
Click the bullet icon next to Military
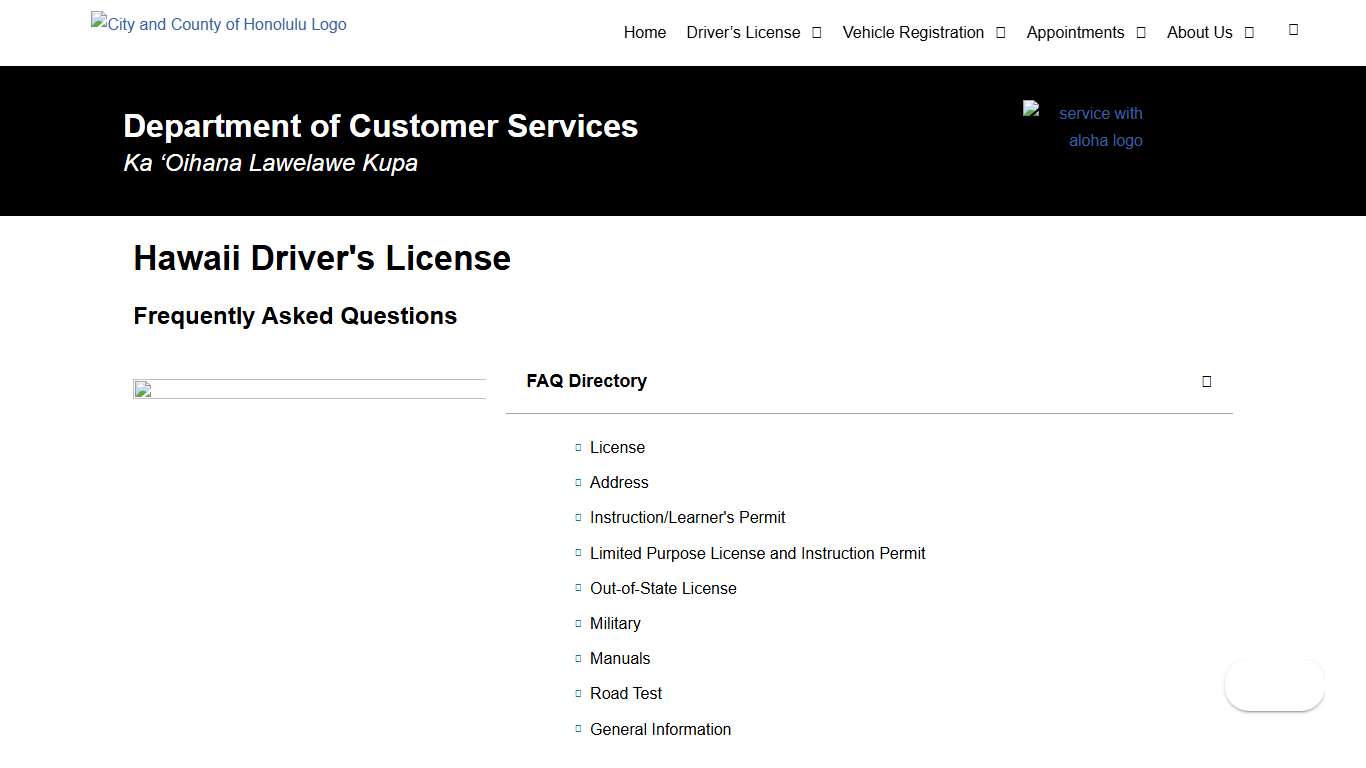point(578,622)
